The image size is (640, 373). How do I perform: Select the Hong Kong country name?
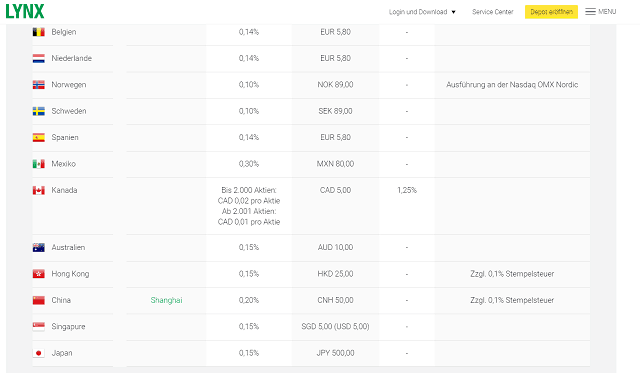[70, 274]
